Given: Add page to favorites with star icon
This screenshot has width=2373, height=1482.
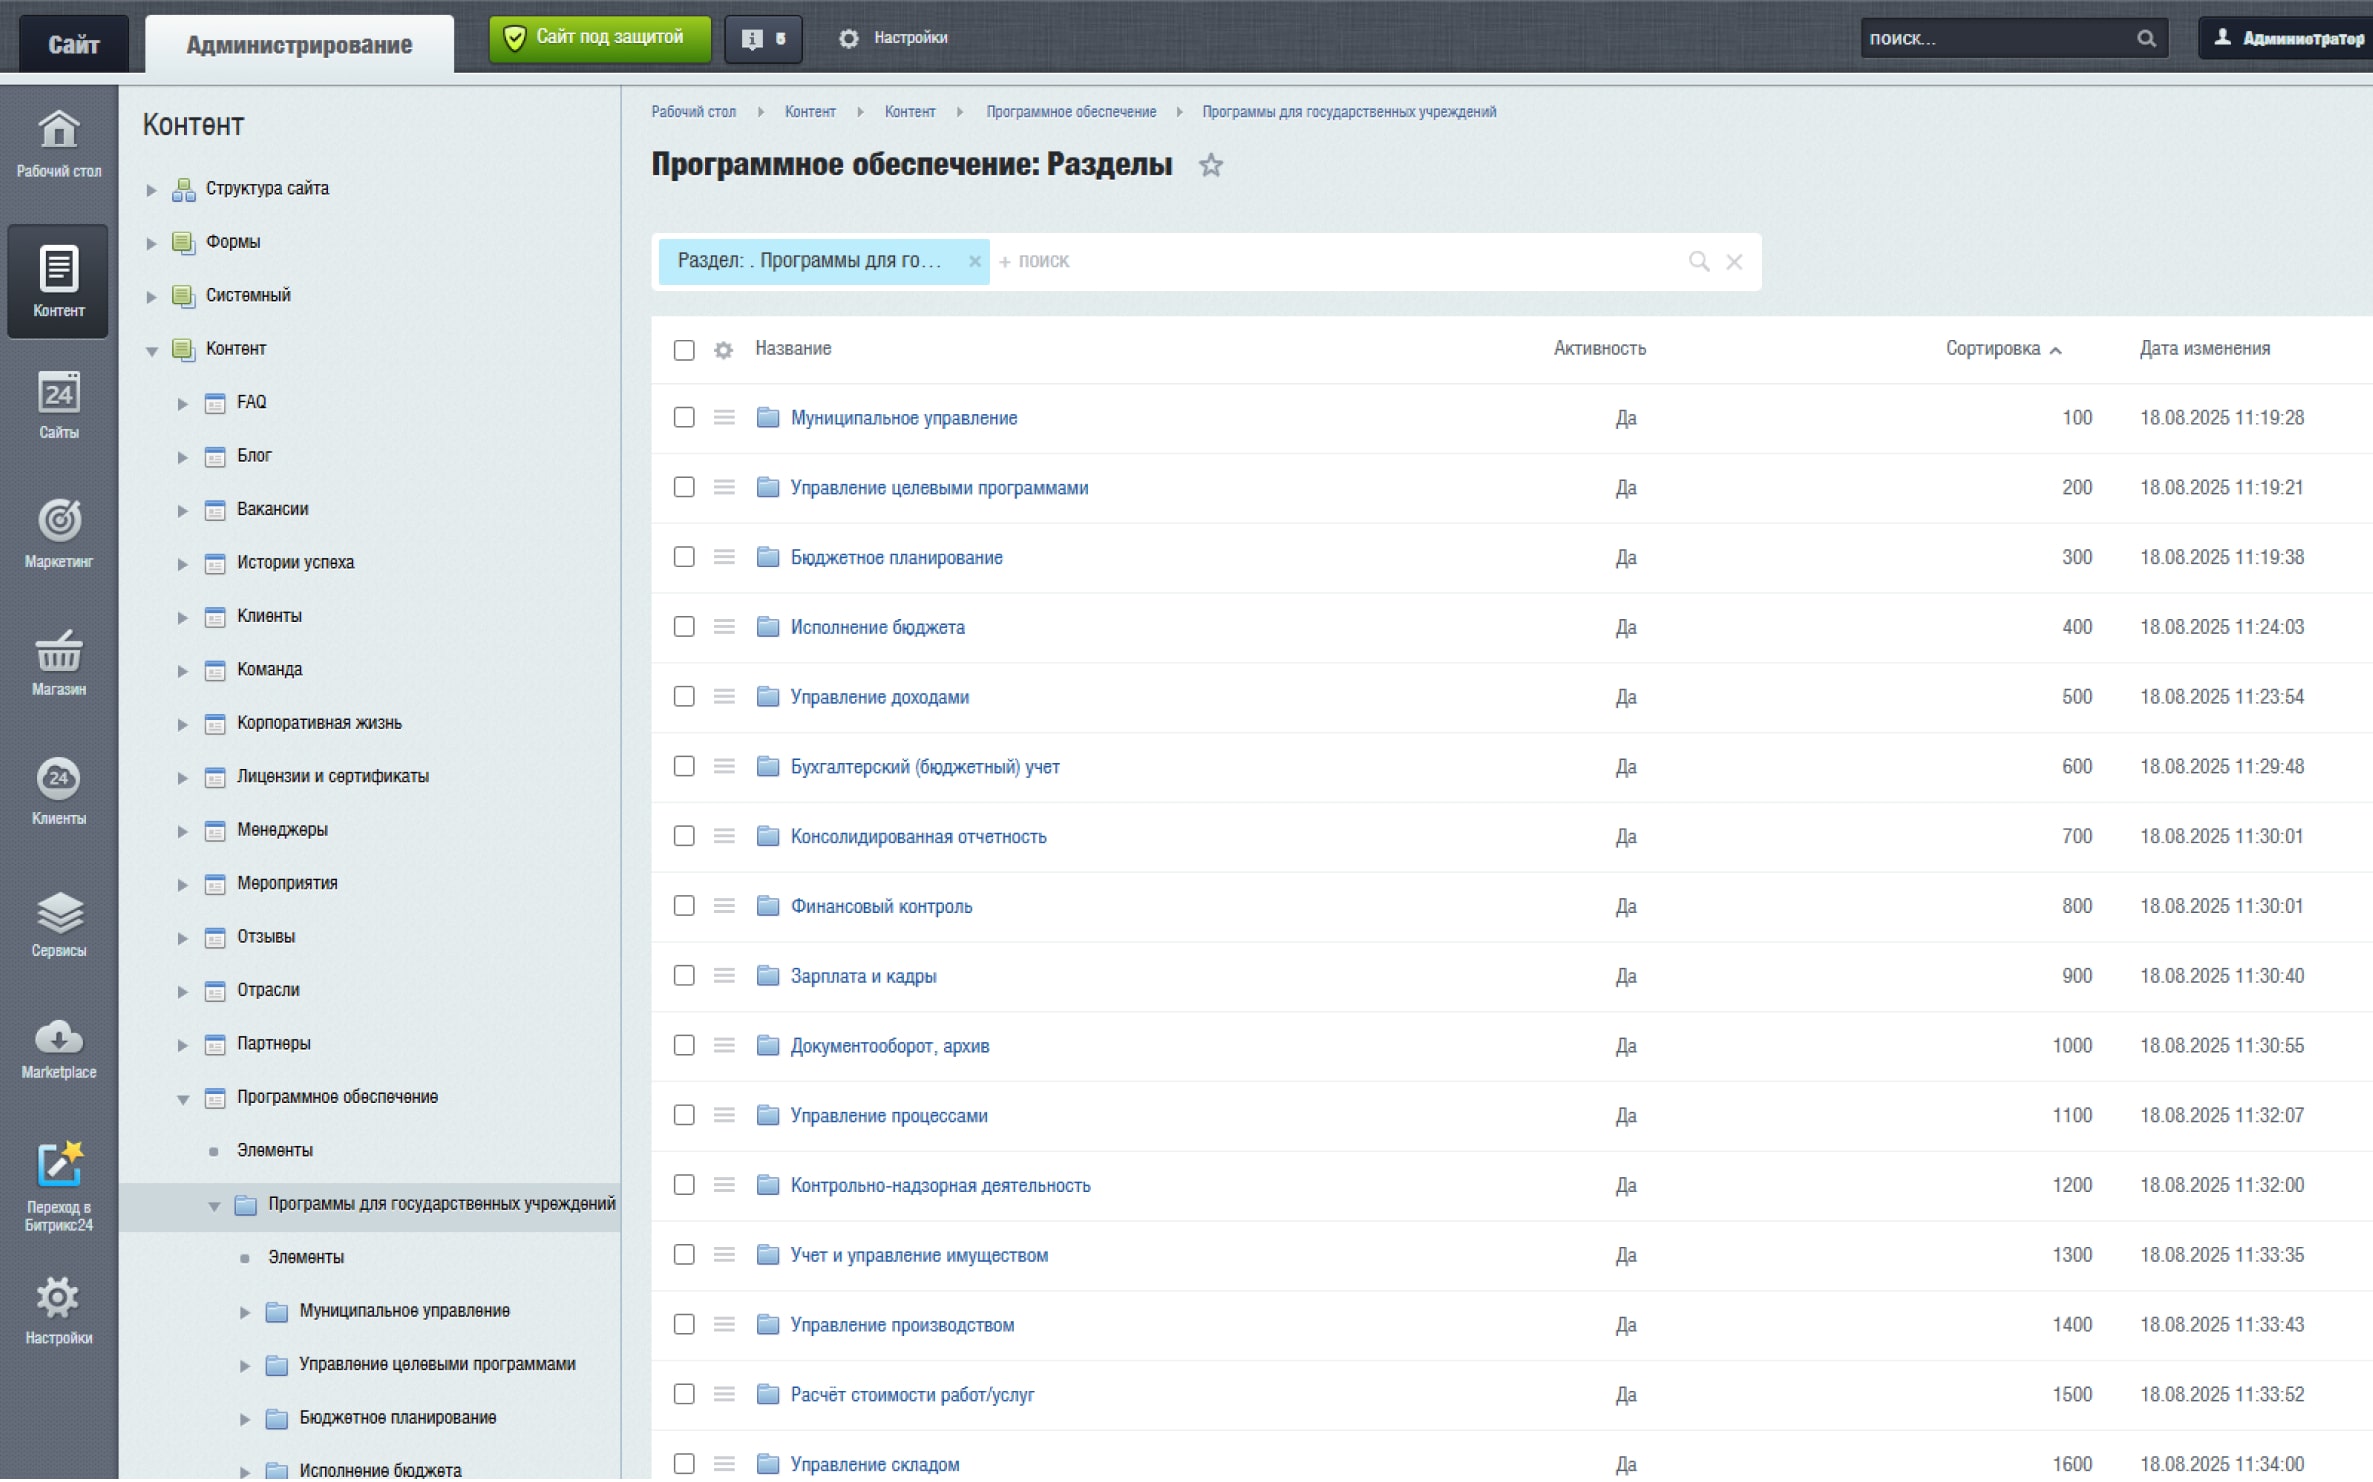Looking at the screenshot, I should (x=1211, y=165).
